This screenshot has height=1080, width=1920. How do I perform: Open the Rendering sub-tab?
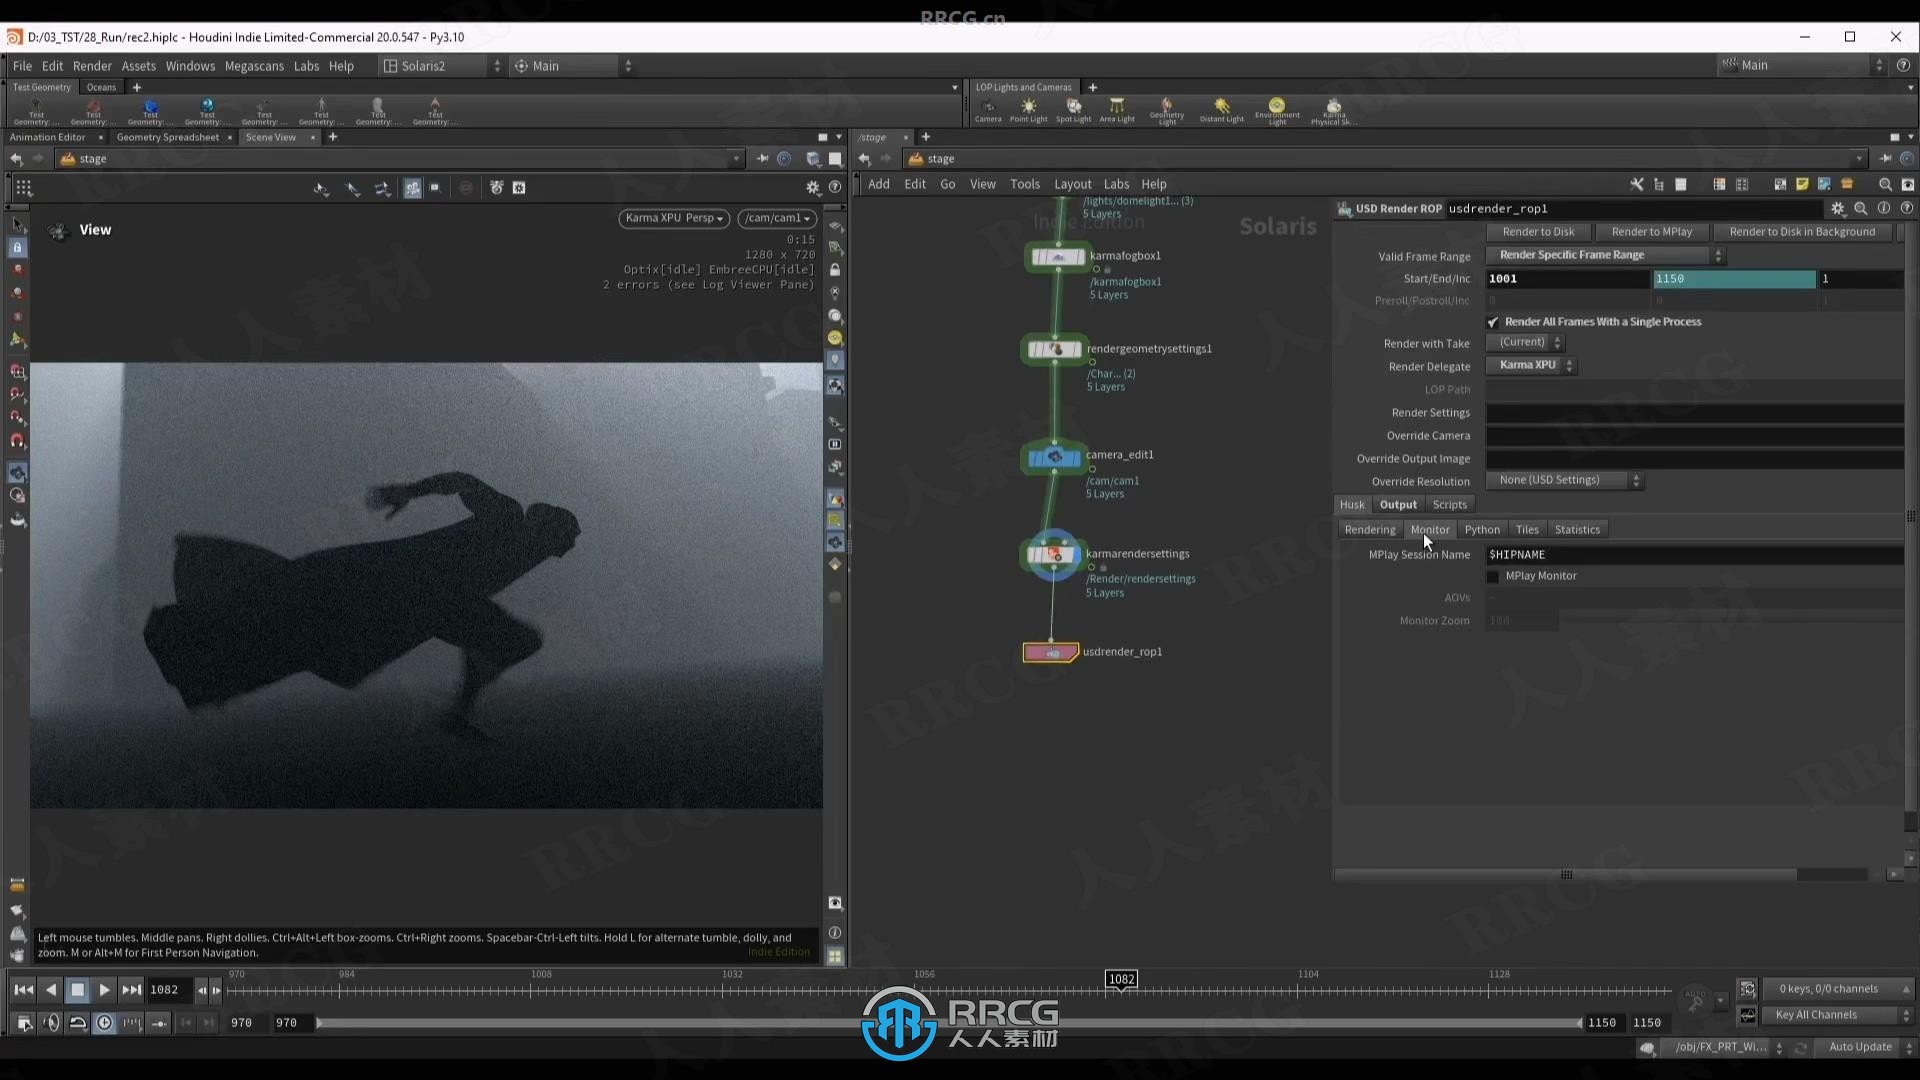pos(1369,530)
